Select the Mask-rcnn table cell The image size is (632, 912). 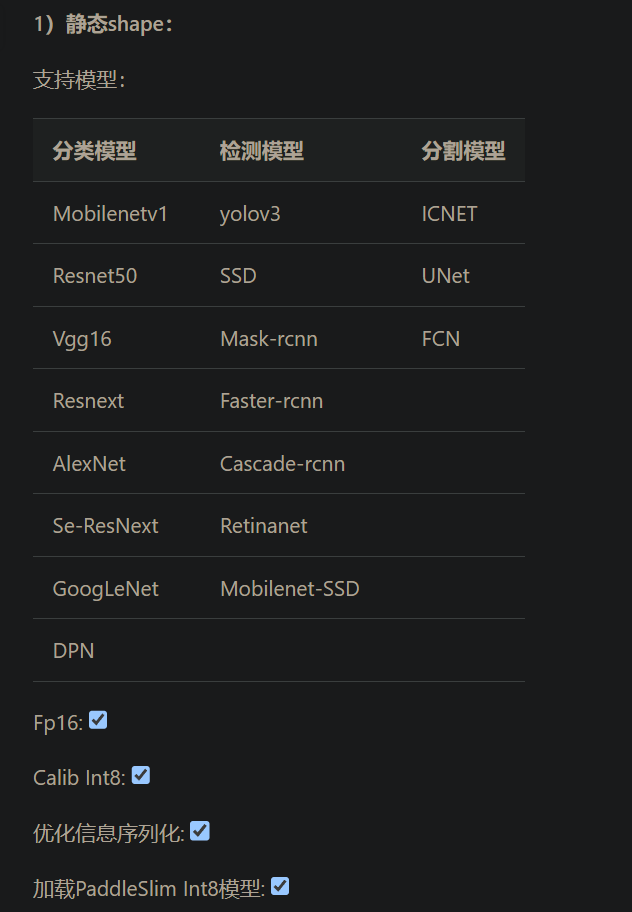tap(268, 338)
